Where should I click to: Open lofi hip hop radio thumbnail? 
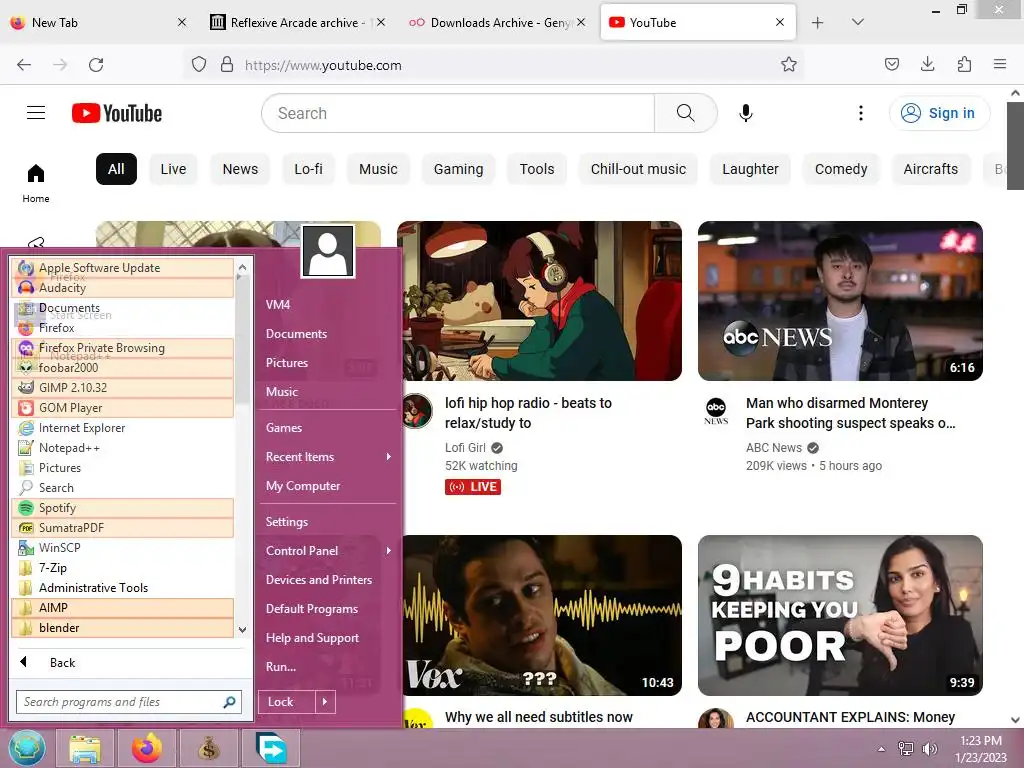tap(539, 301)
